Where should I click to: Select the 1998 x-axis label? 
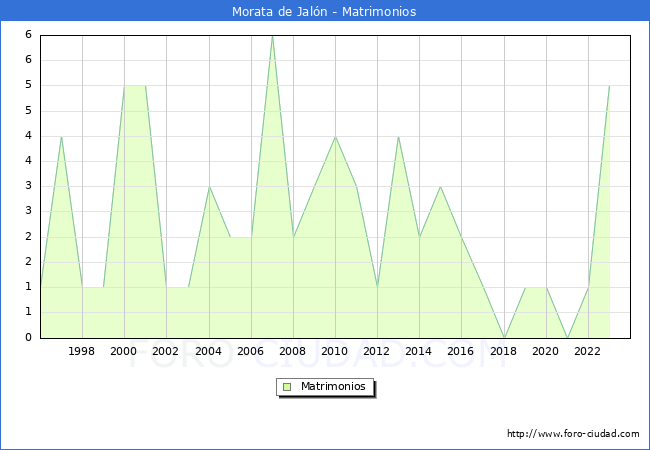[82, 351]
